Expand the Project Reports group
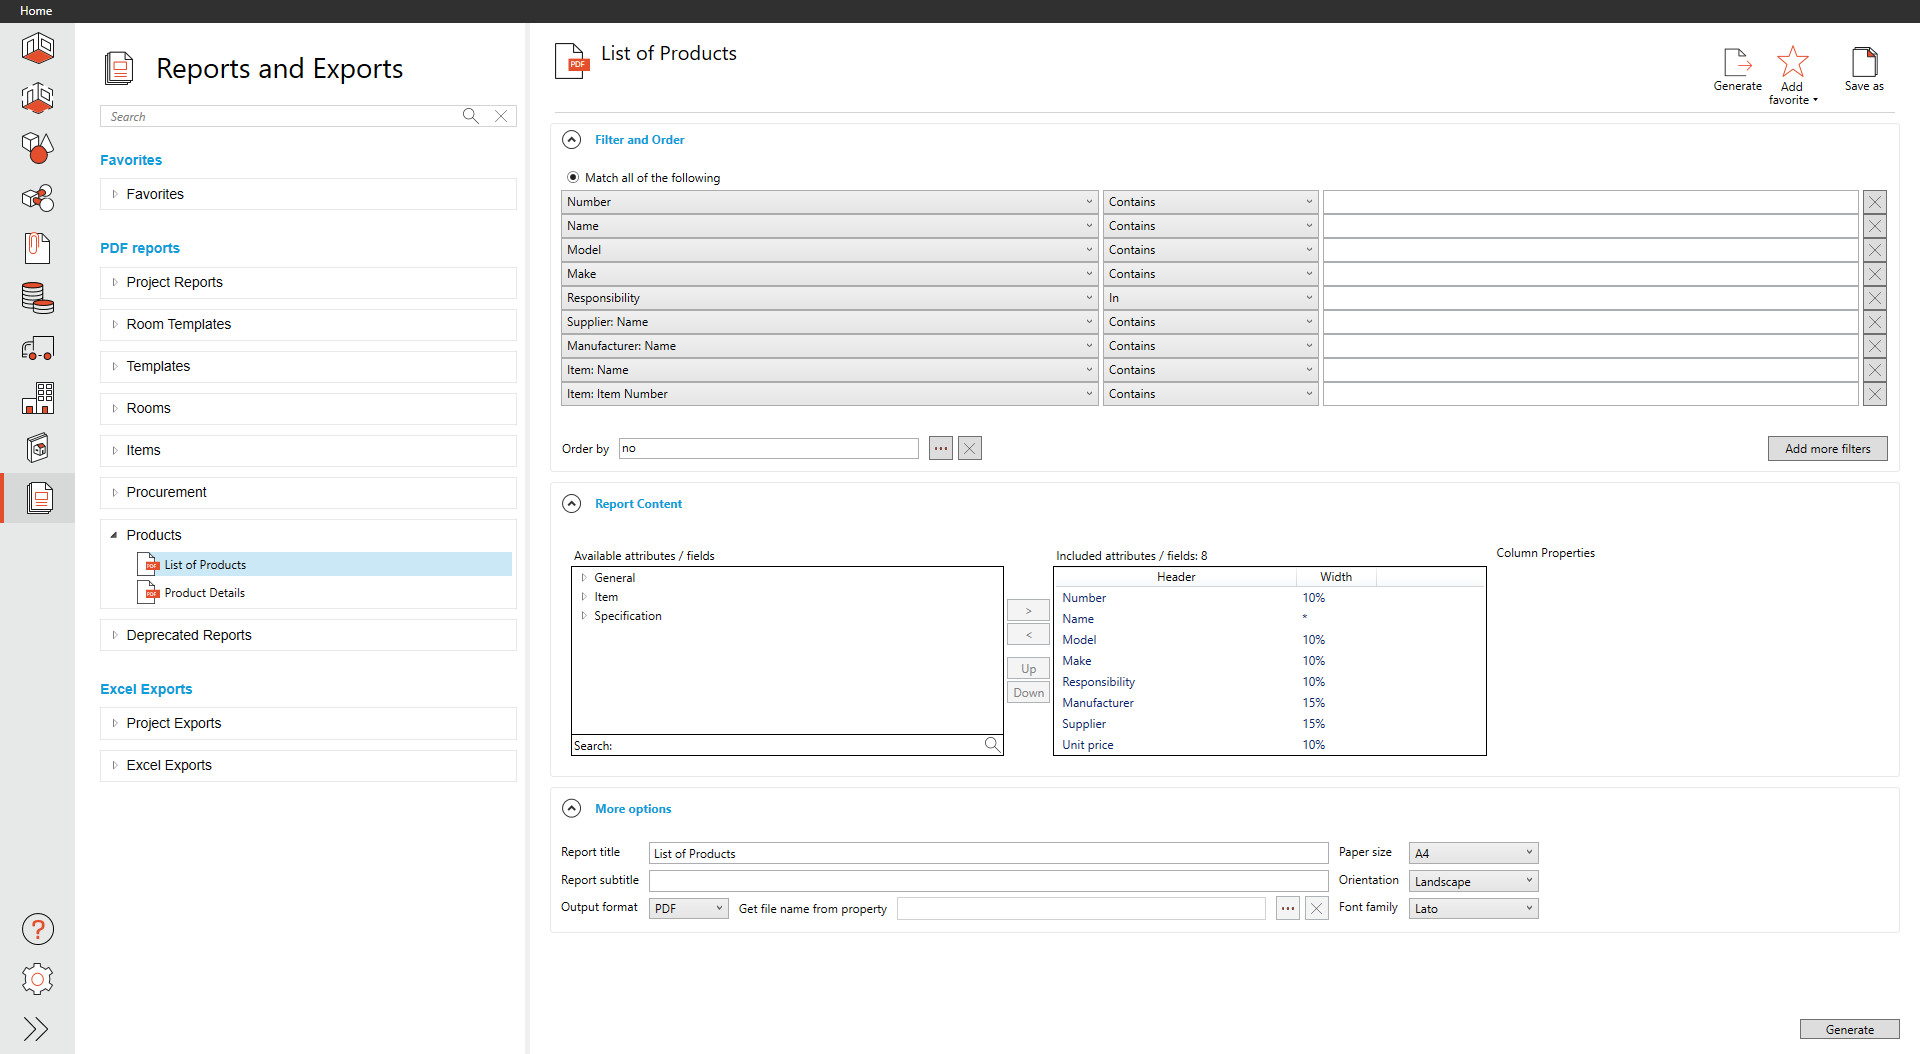Screen dimensions: 1920x1054 point(115,283)
